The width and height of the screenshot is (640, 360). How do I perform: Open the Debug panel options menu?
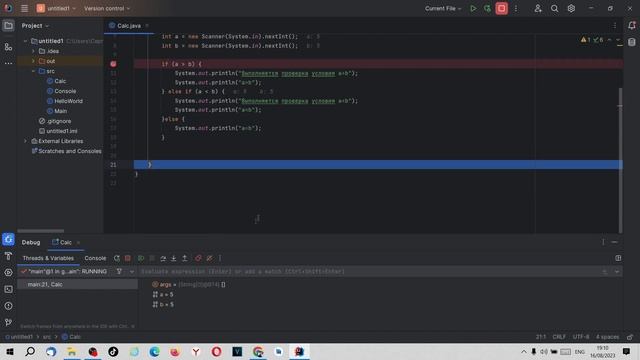pyautogui.click(x=603, y=242)
